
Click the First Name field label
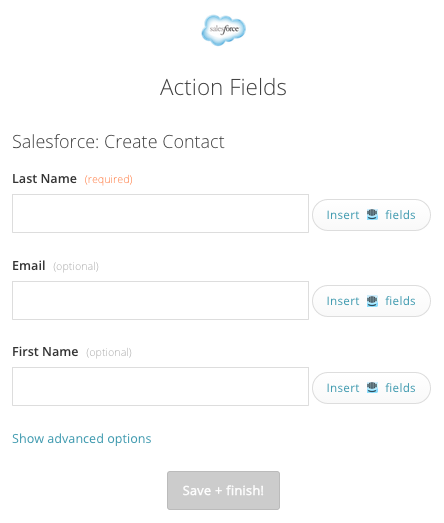point(45,352)
